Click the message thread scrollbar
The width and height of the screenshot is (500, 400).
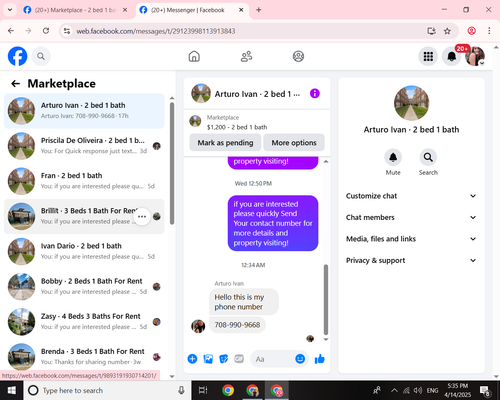coord(326,300)
